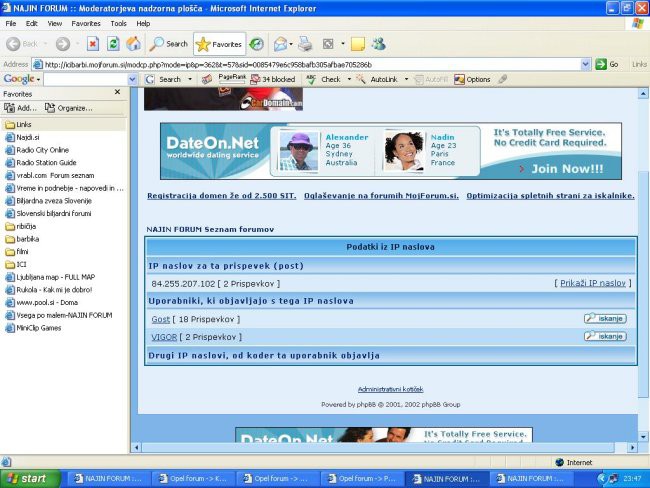650x488 pixels.
Task: Open the Search toolbar button
Action: (169, 44)
